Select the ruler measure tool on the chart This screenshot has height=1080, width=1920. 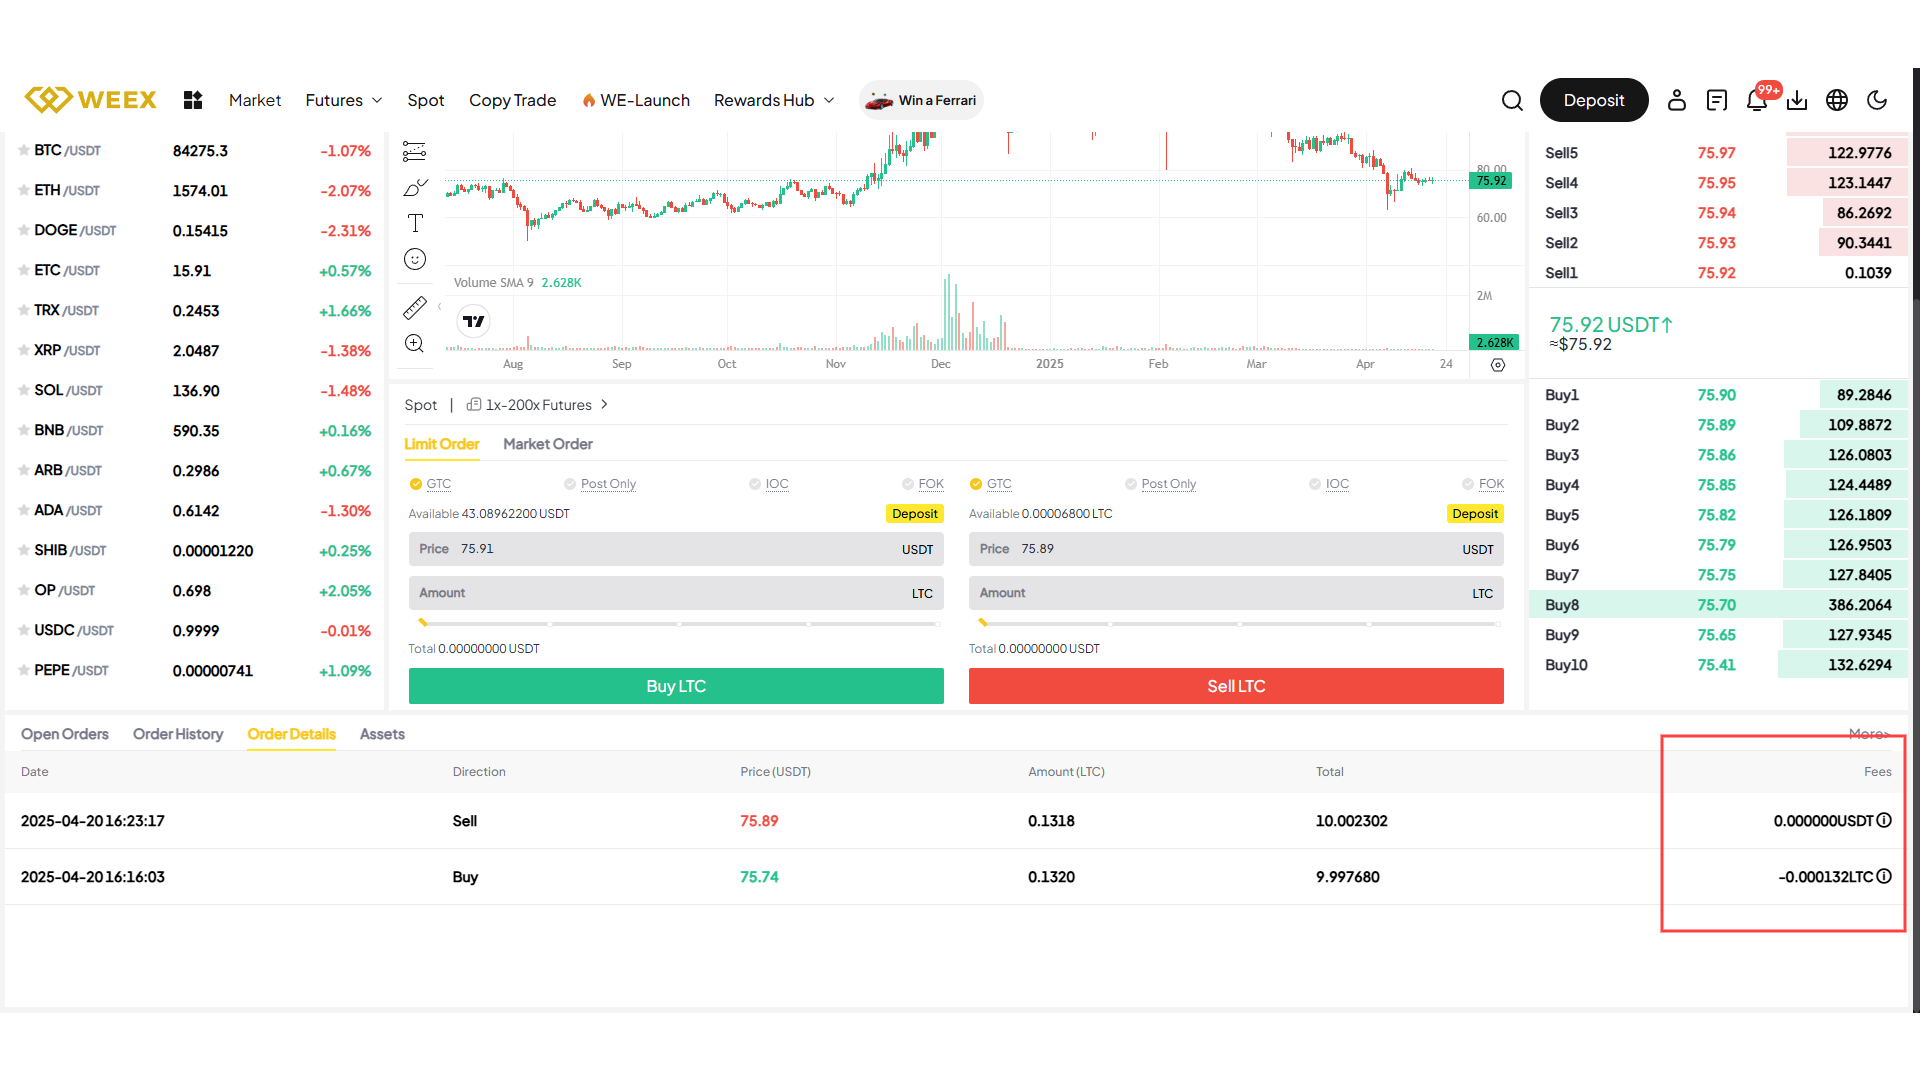click(415, 307)
